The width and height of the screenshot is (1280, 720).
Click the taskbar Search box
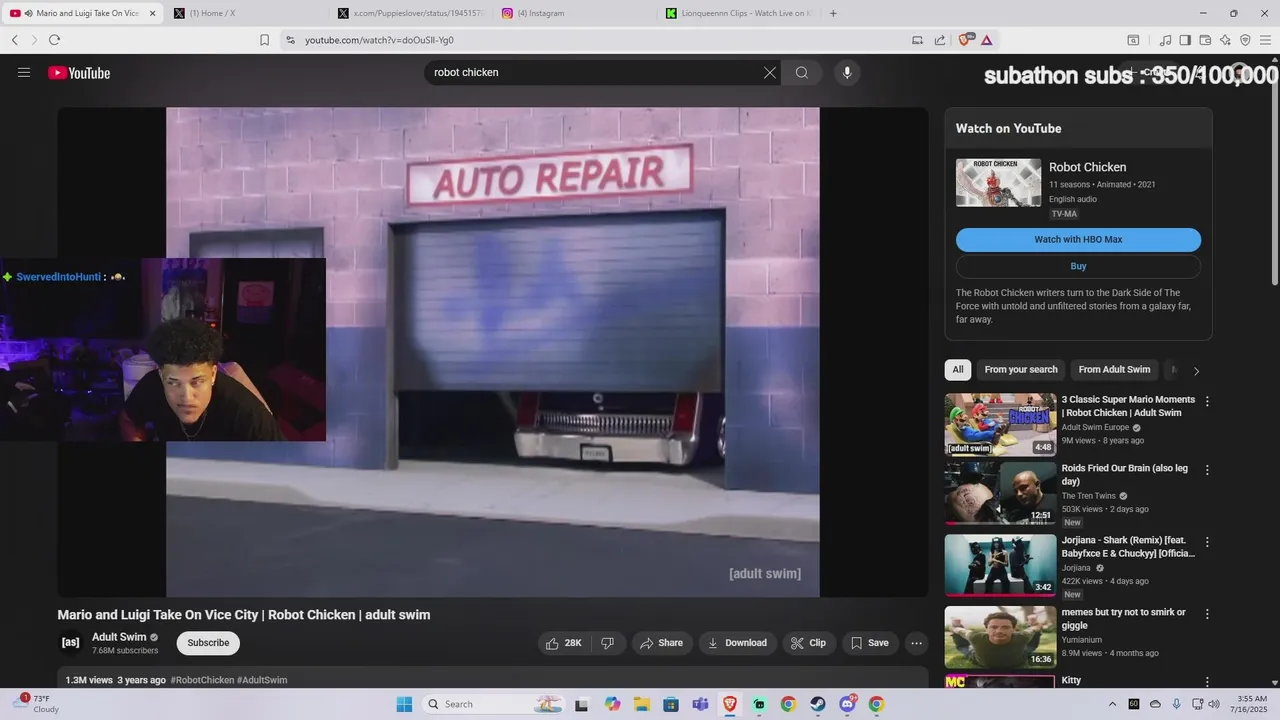tap(494, 704)
